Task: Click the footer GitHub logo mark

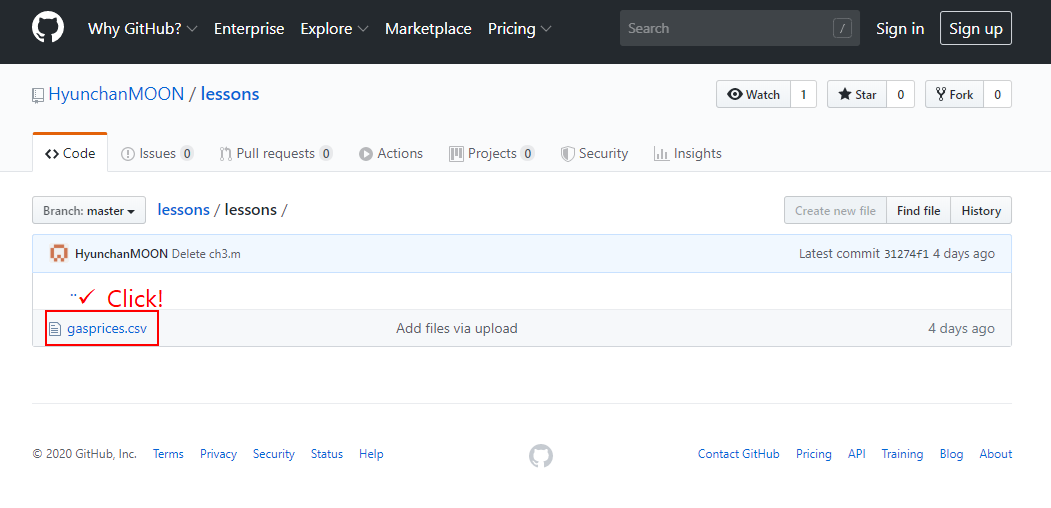Action: 541,456
